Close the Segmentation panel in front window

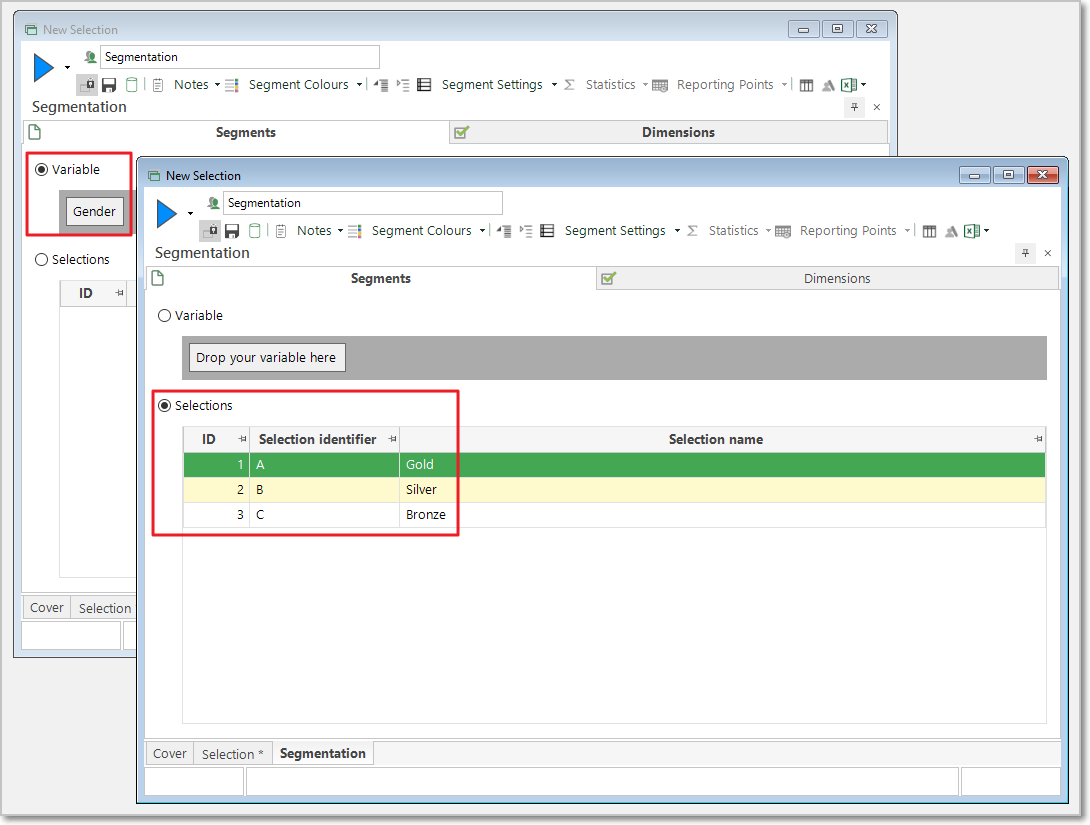[1048, 253]
